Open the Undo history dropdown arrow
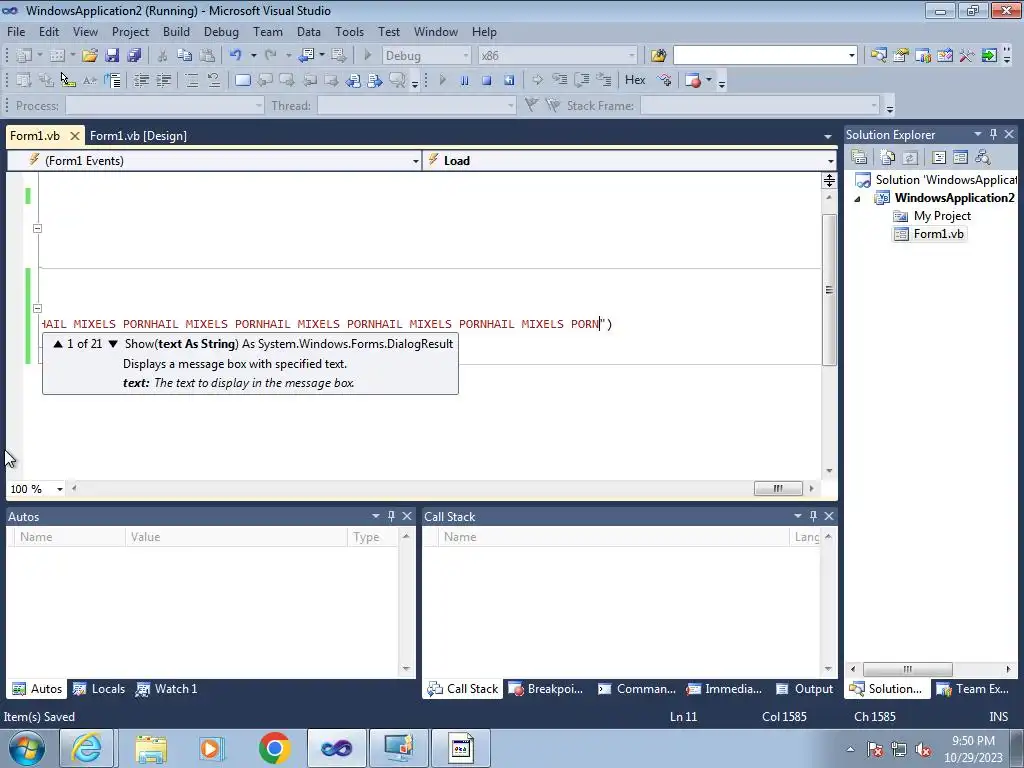 (x=253, y=56)
